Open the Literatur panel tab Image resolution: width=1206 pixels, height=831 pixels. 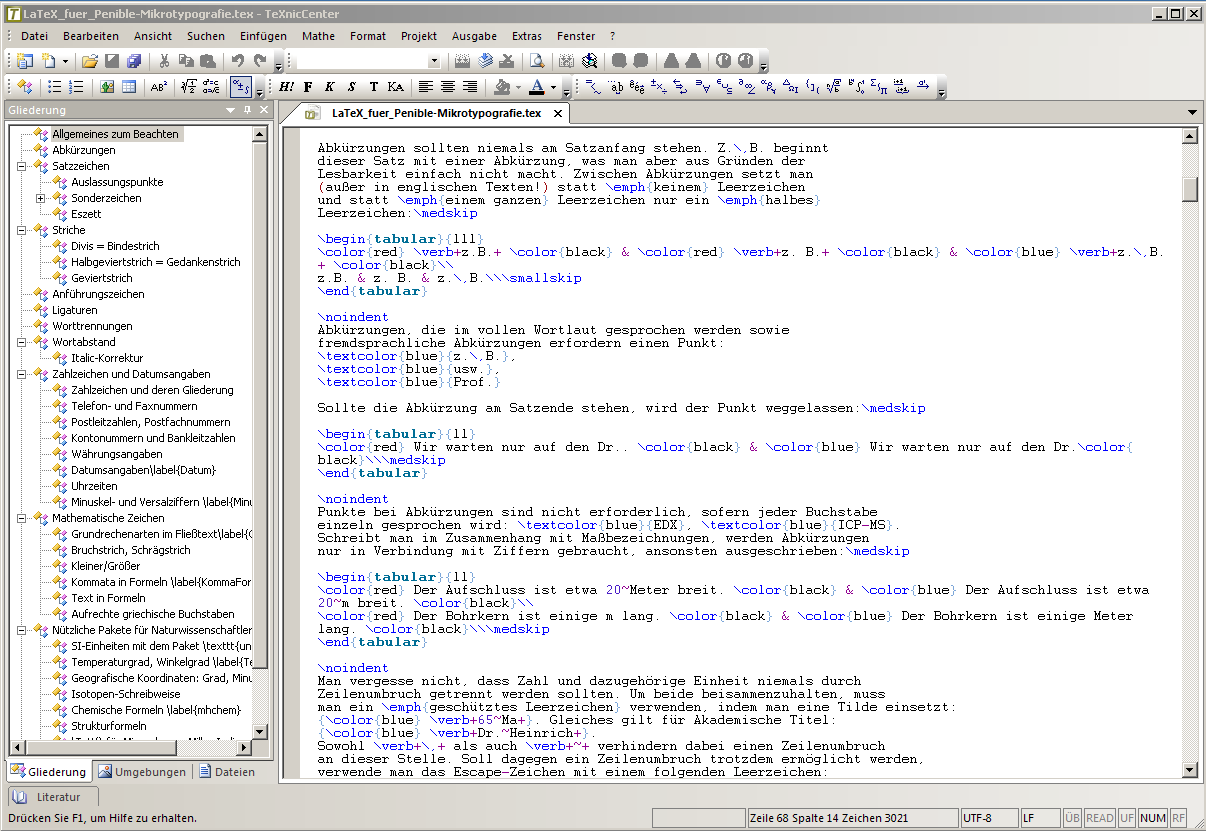click(56, 797)
